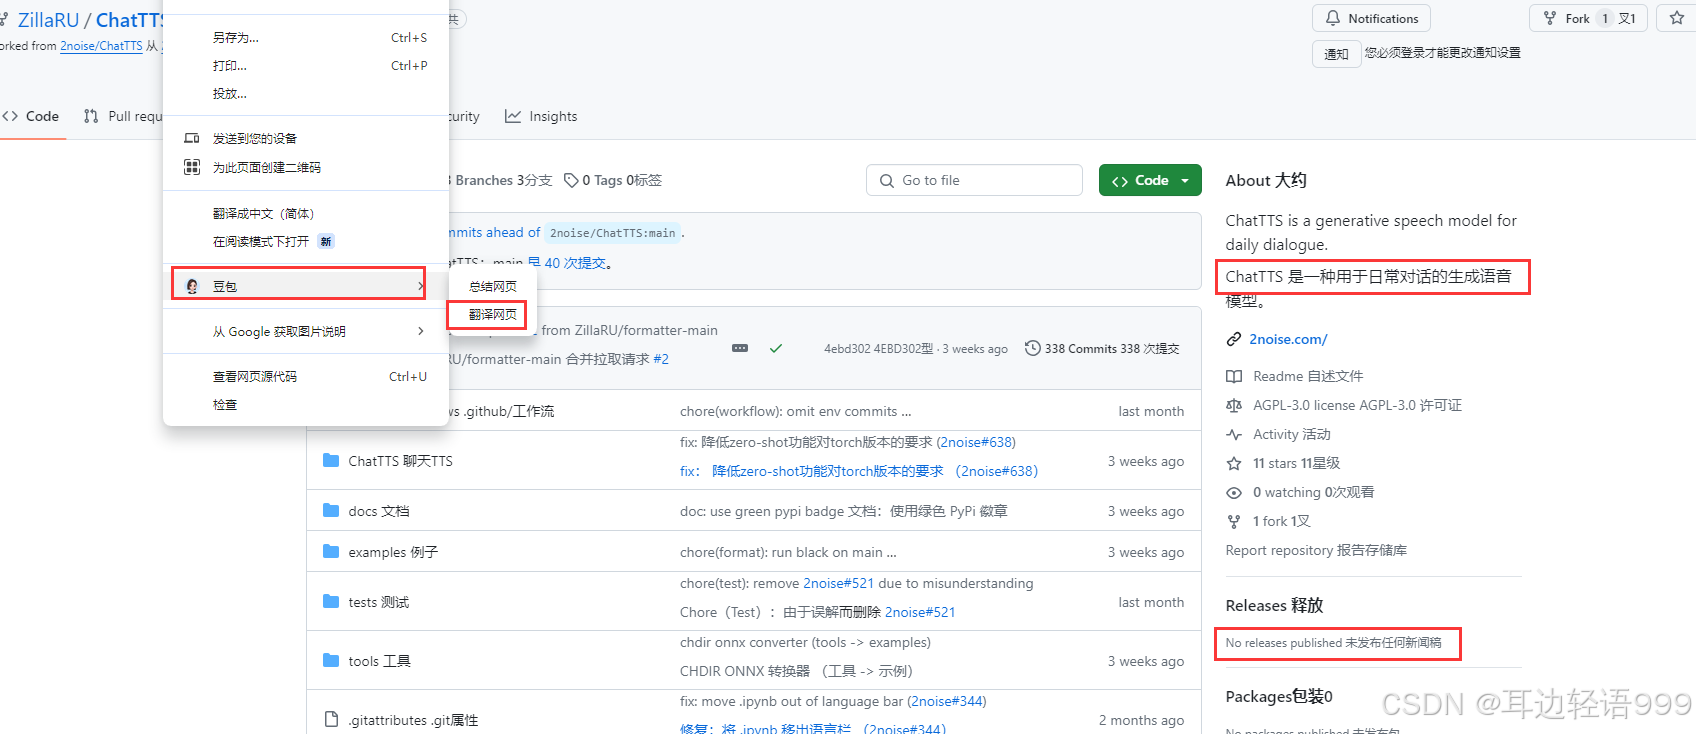Select 另存为 in context menu
This screenshot has height=734, width=1696.
[235, 38]
